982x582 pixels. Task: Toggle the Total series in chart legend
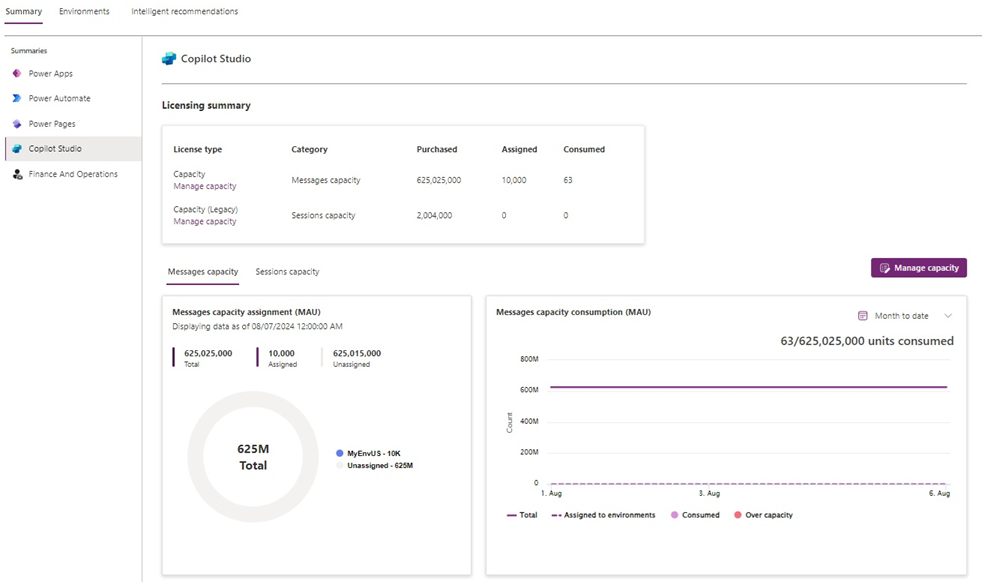522,515
